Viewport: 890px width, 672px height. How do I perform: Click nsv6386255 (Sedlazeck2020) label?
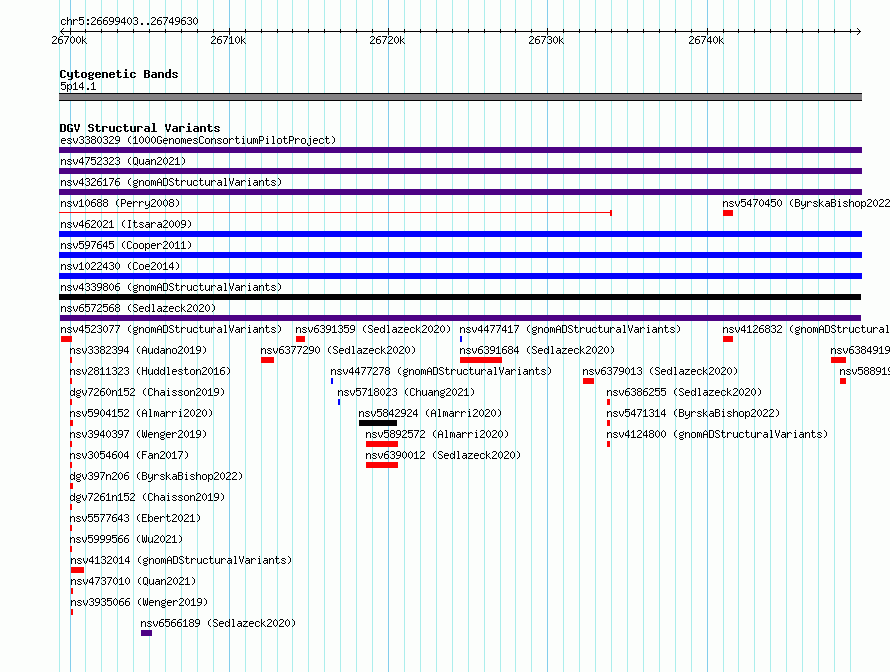(x=684, y=392)
